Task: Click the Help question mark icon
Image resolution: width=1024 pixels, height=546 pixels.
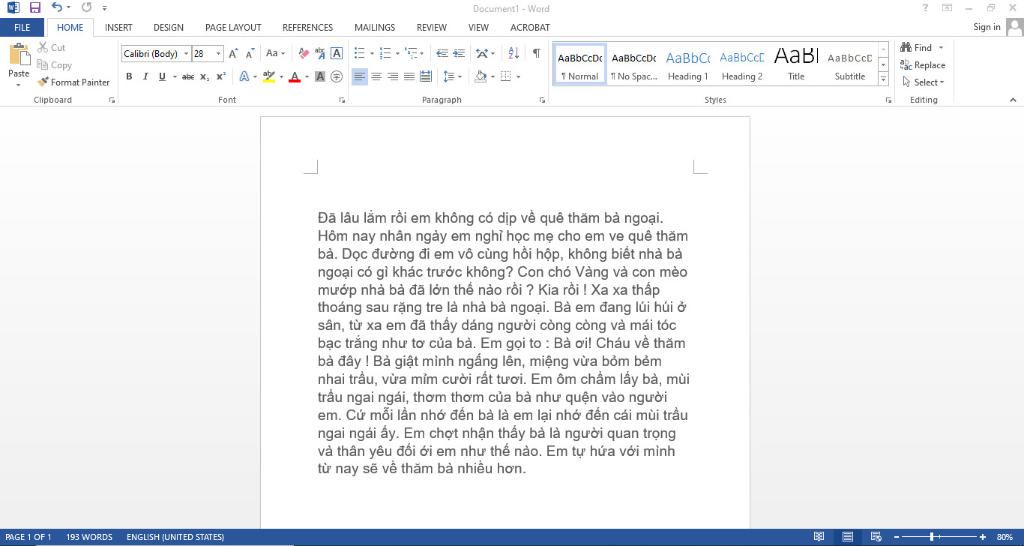Action: [x=925, y=8]
